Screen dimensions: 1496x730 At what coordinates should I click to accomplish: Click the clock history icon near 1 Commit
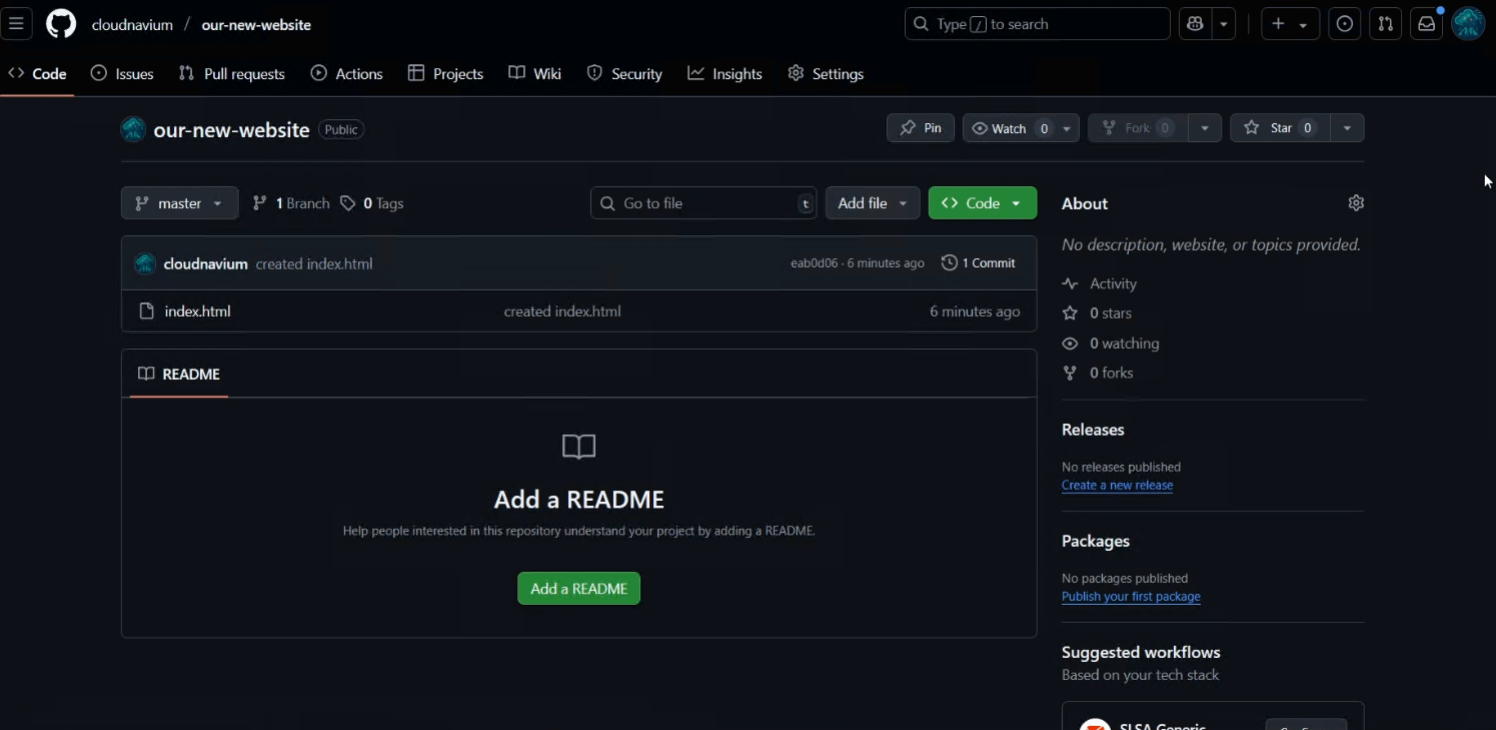point(949,263)
